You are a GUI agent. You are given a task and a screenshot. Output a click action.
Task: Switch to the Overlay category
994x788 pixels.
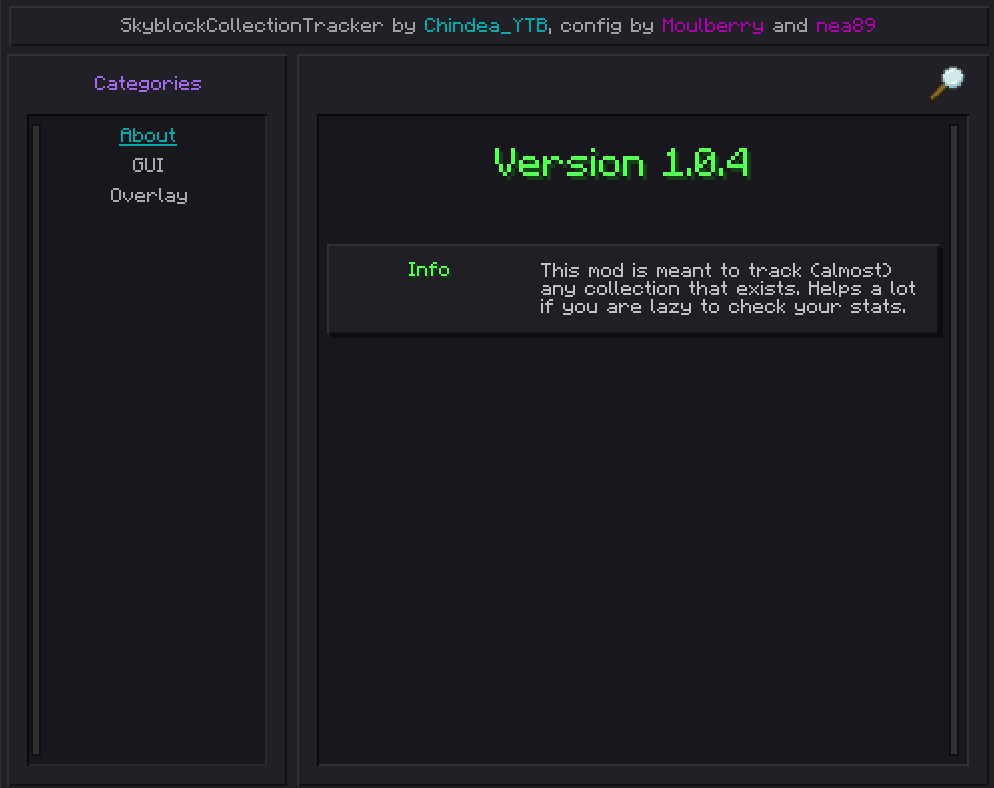point(148,195)
